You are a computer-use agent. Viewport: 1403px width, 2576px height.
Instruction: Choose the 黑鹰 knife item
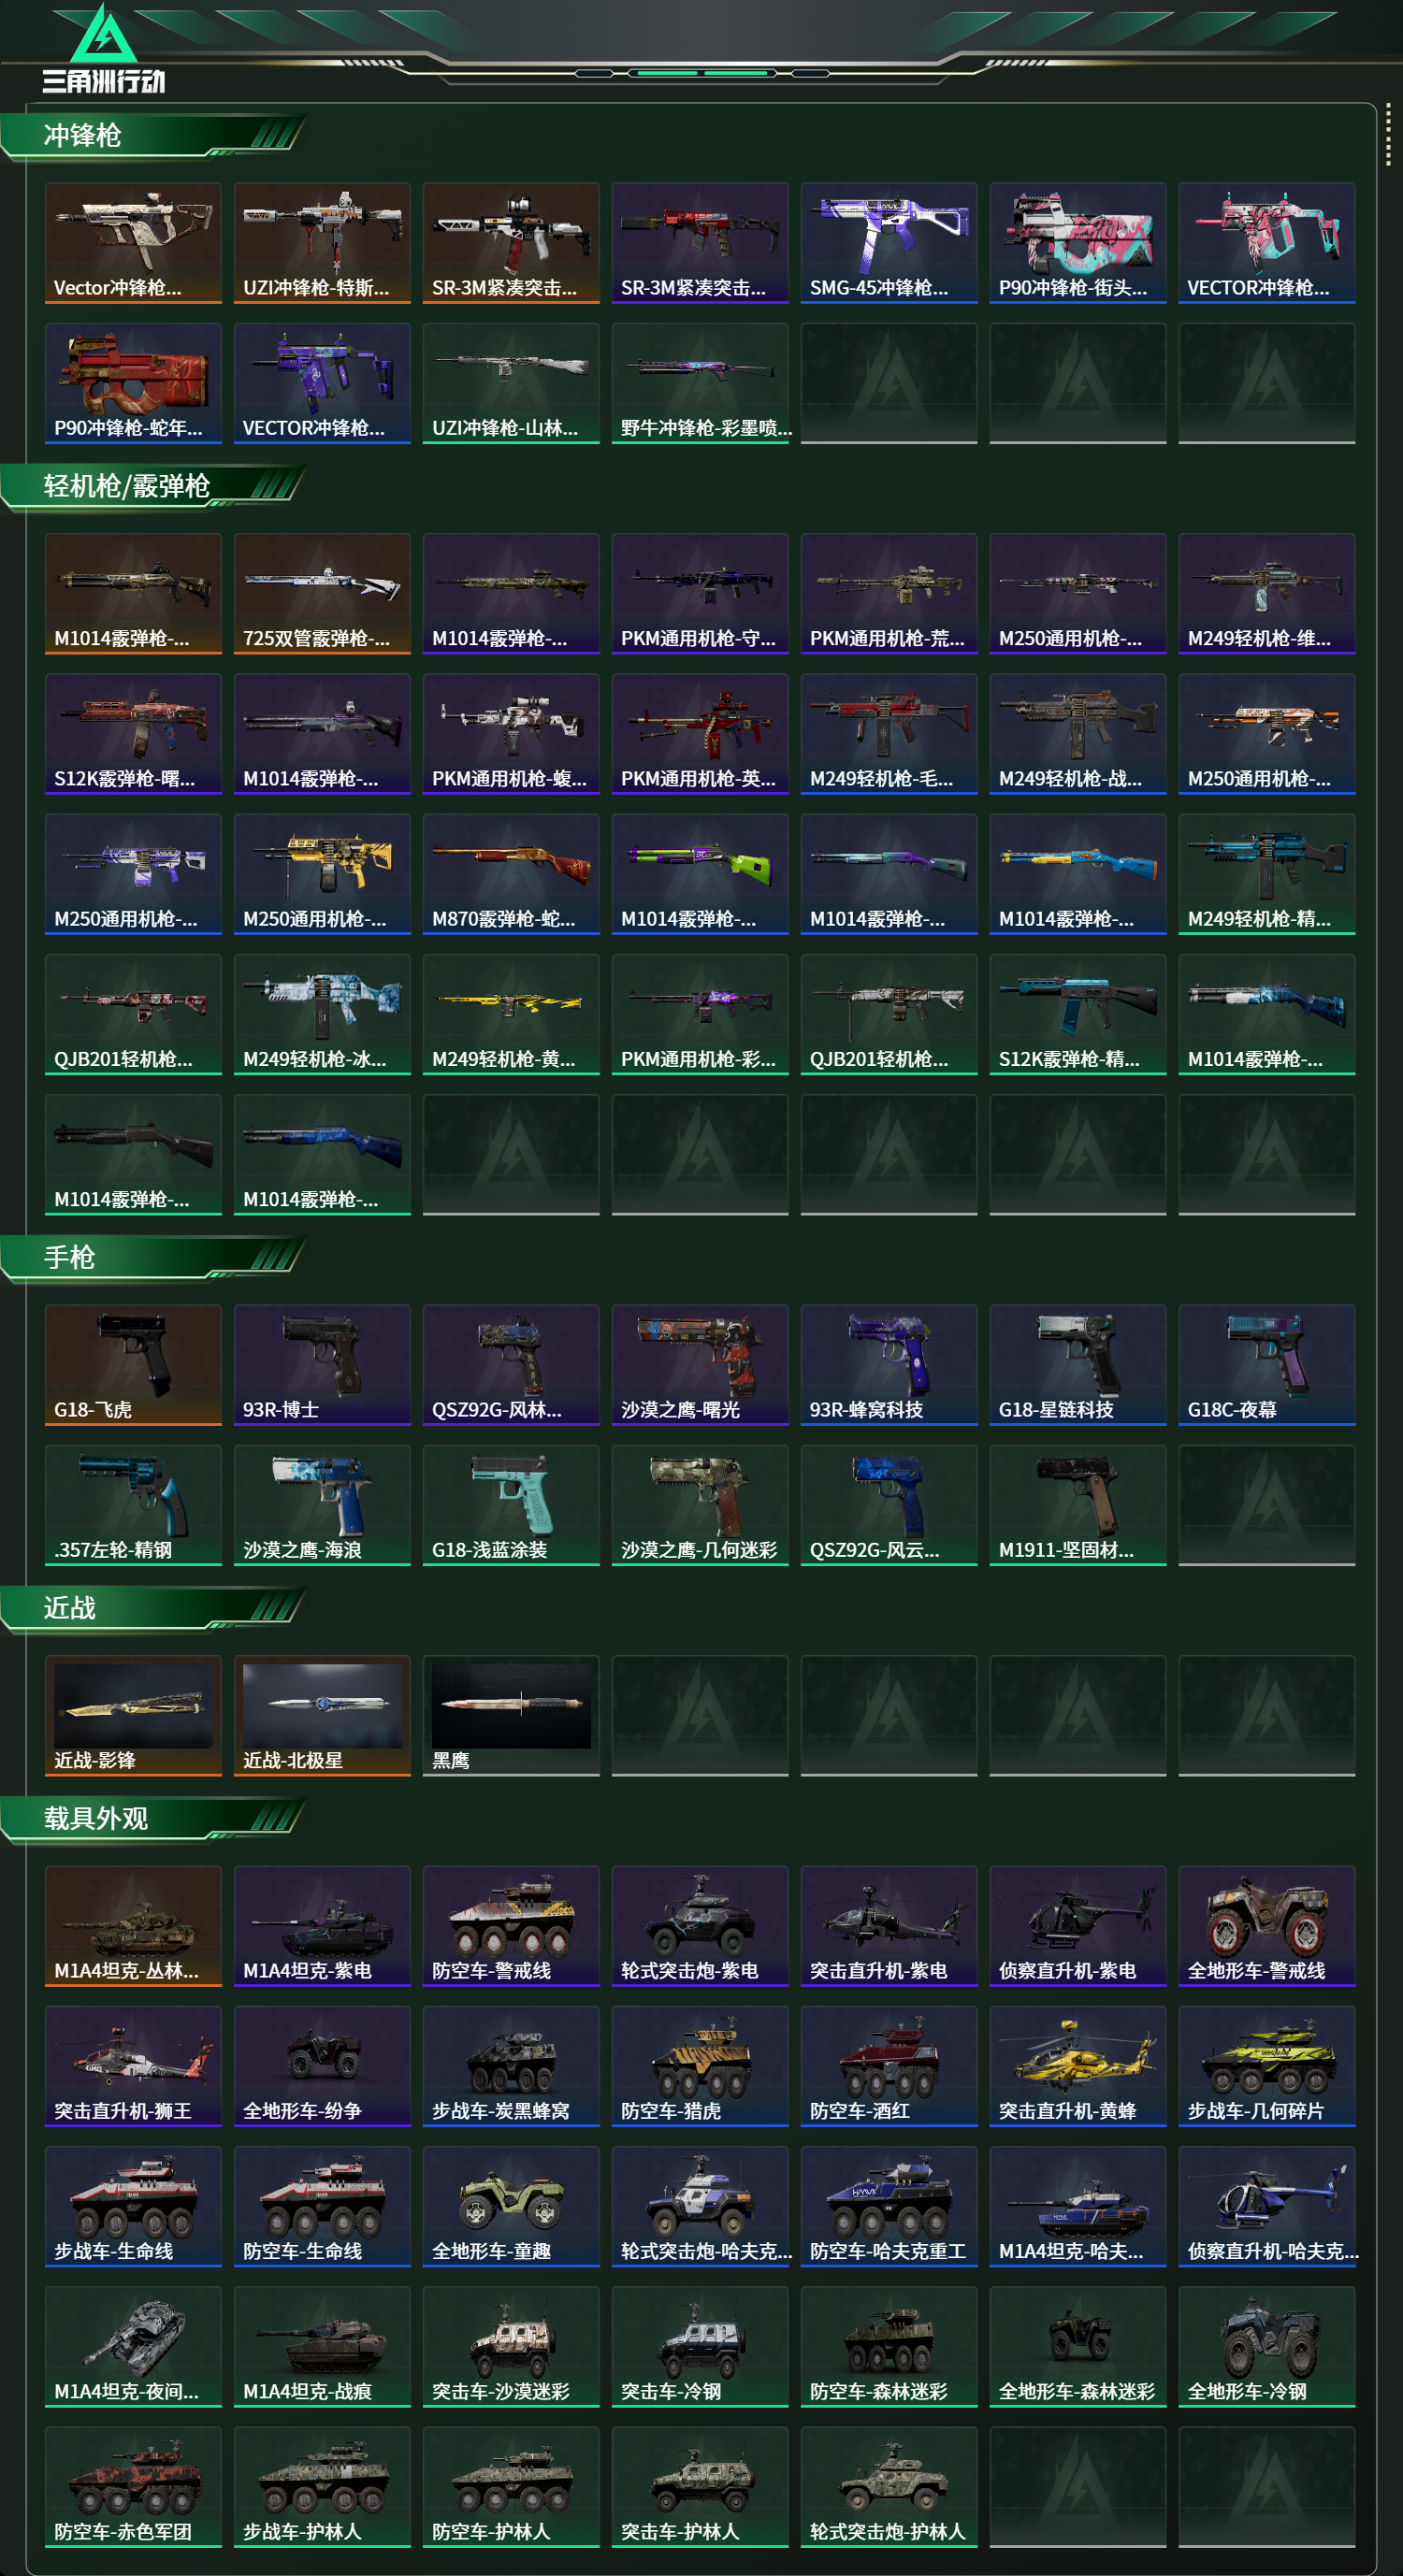[511, 1715]
